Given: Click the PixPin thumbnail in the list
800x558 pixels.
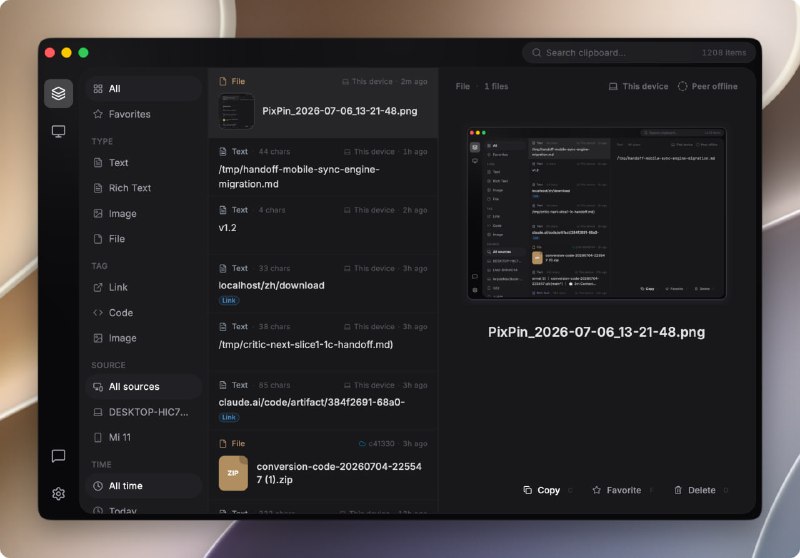Looking at the screenshot, I should pos(236,111).
